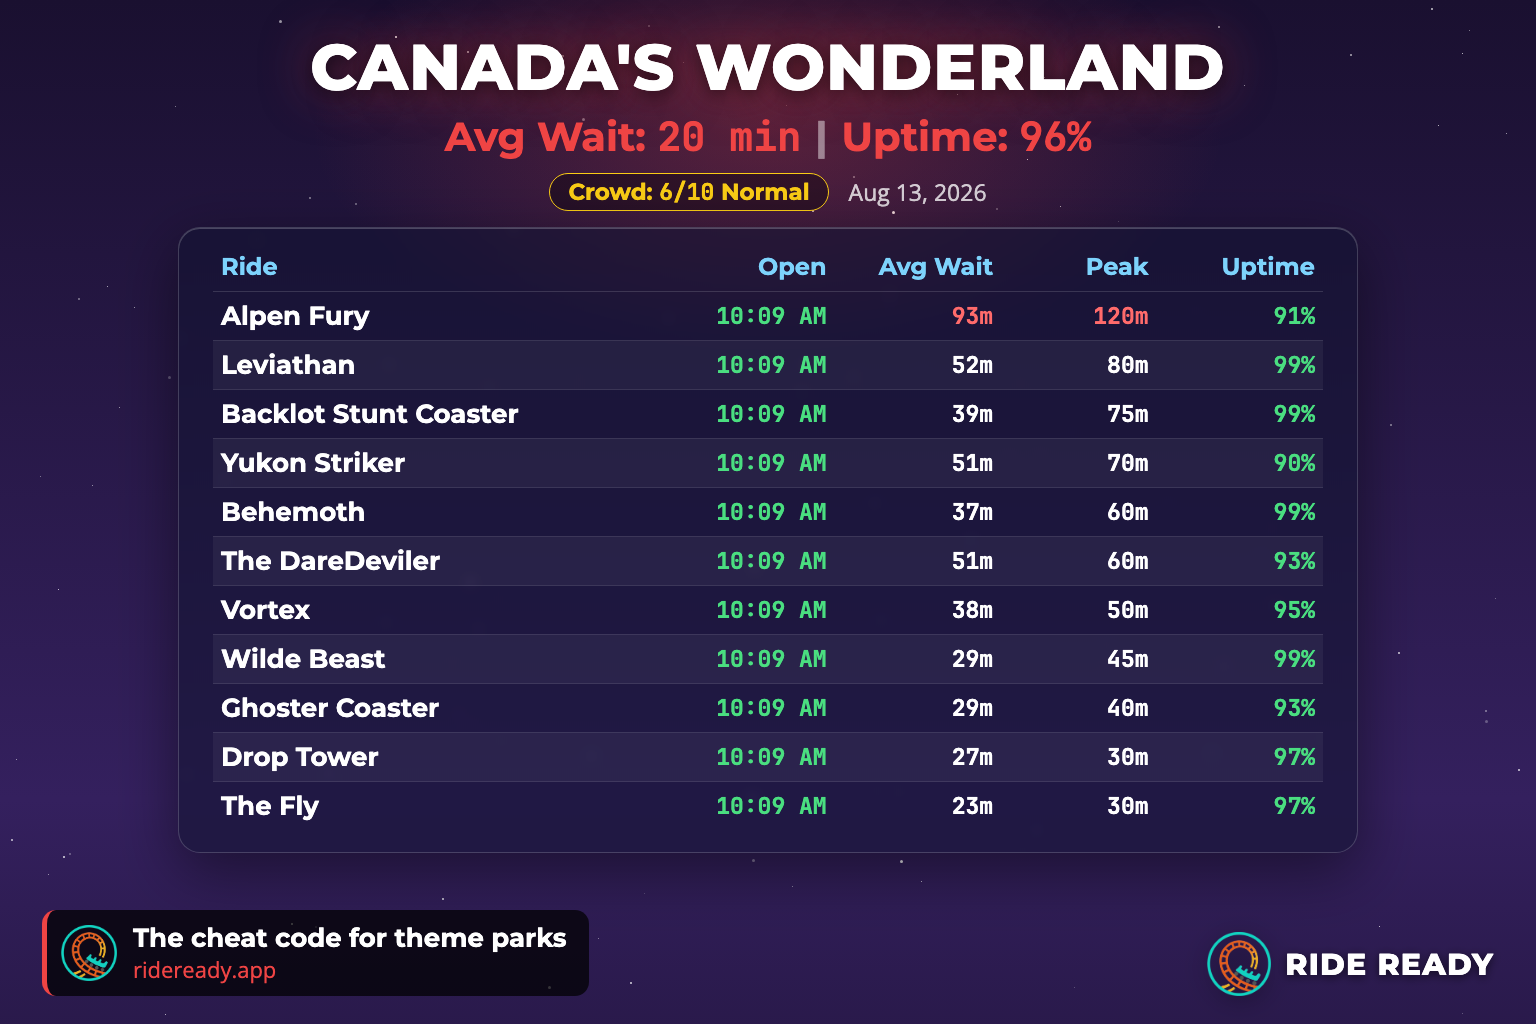Screen dimensions: 1536x1024
Task: Sort by the Open column header
Action: [x=792, y=267]
